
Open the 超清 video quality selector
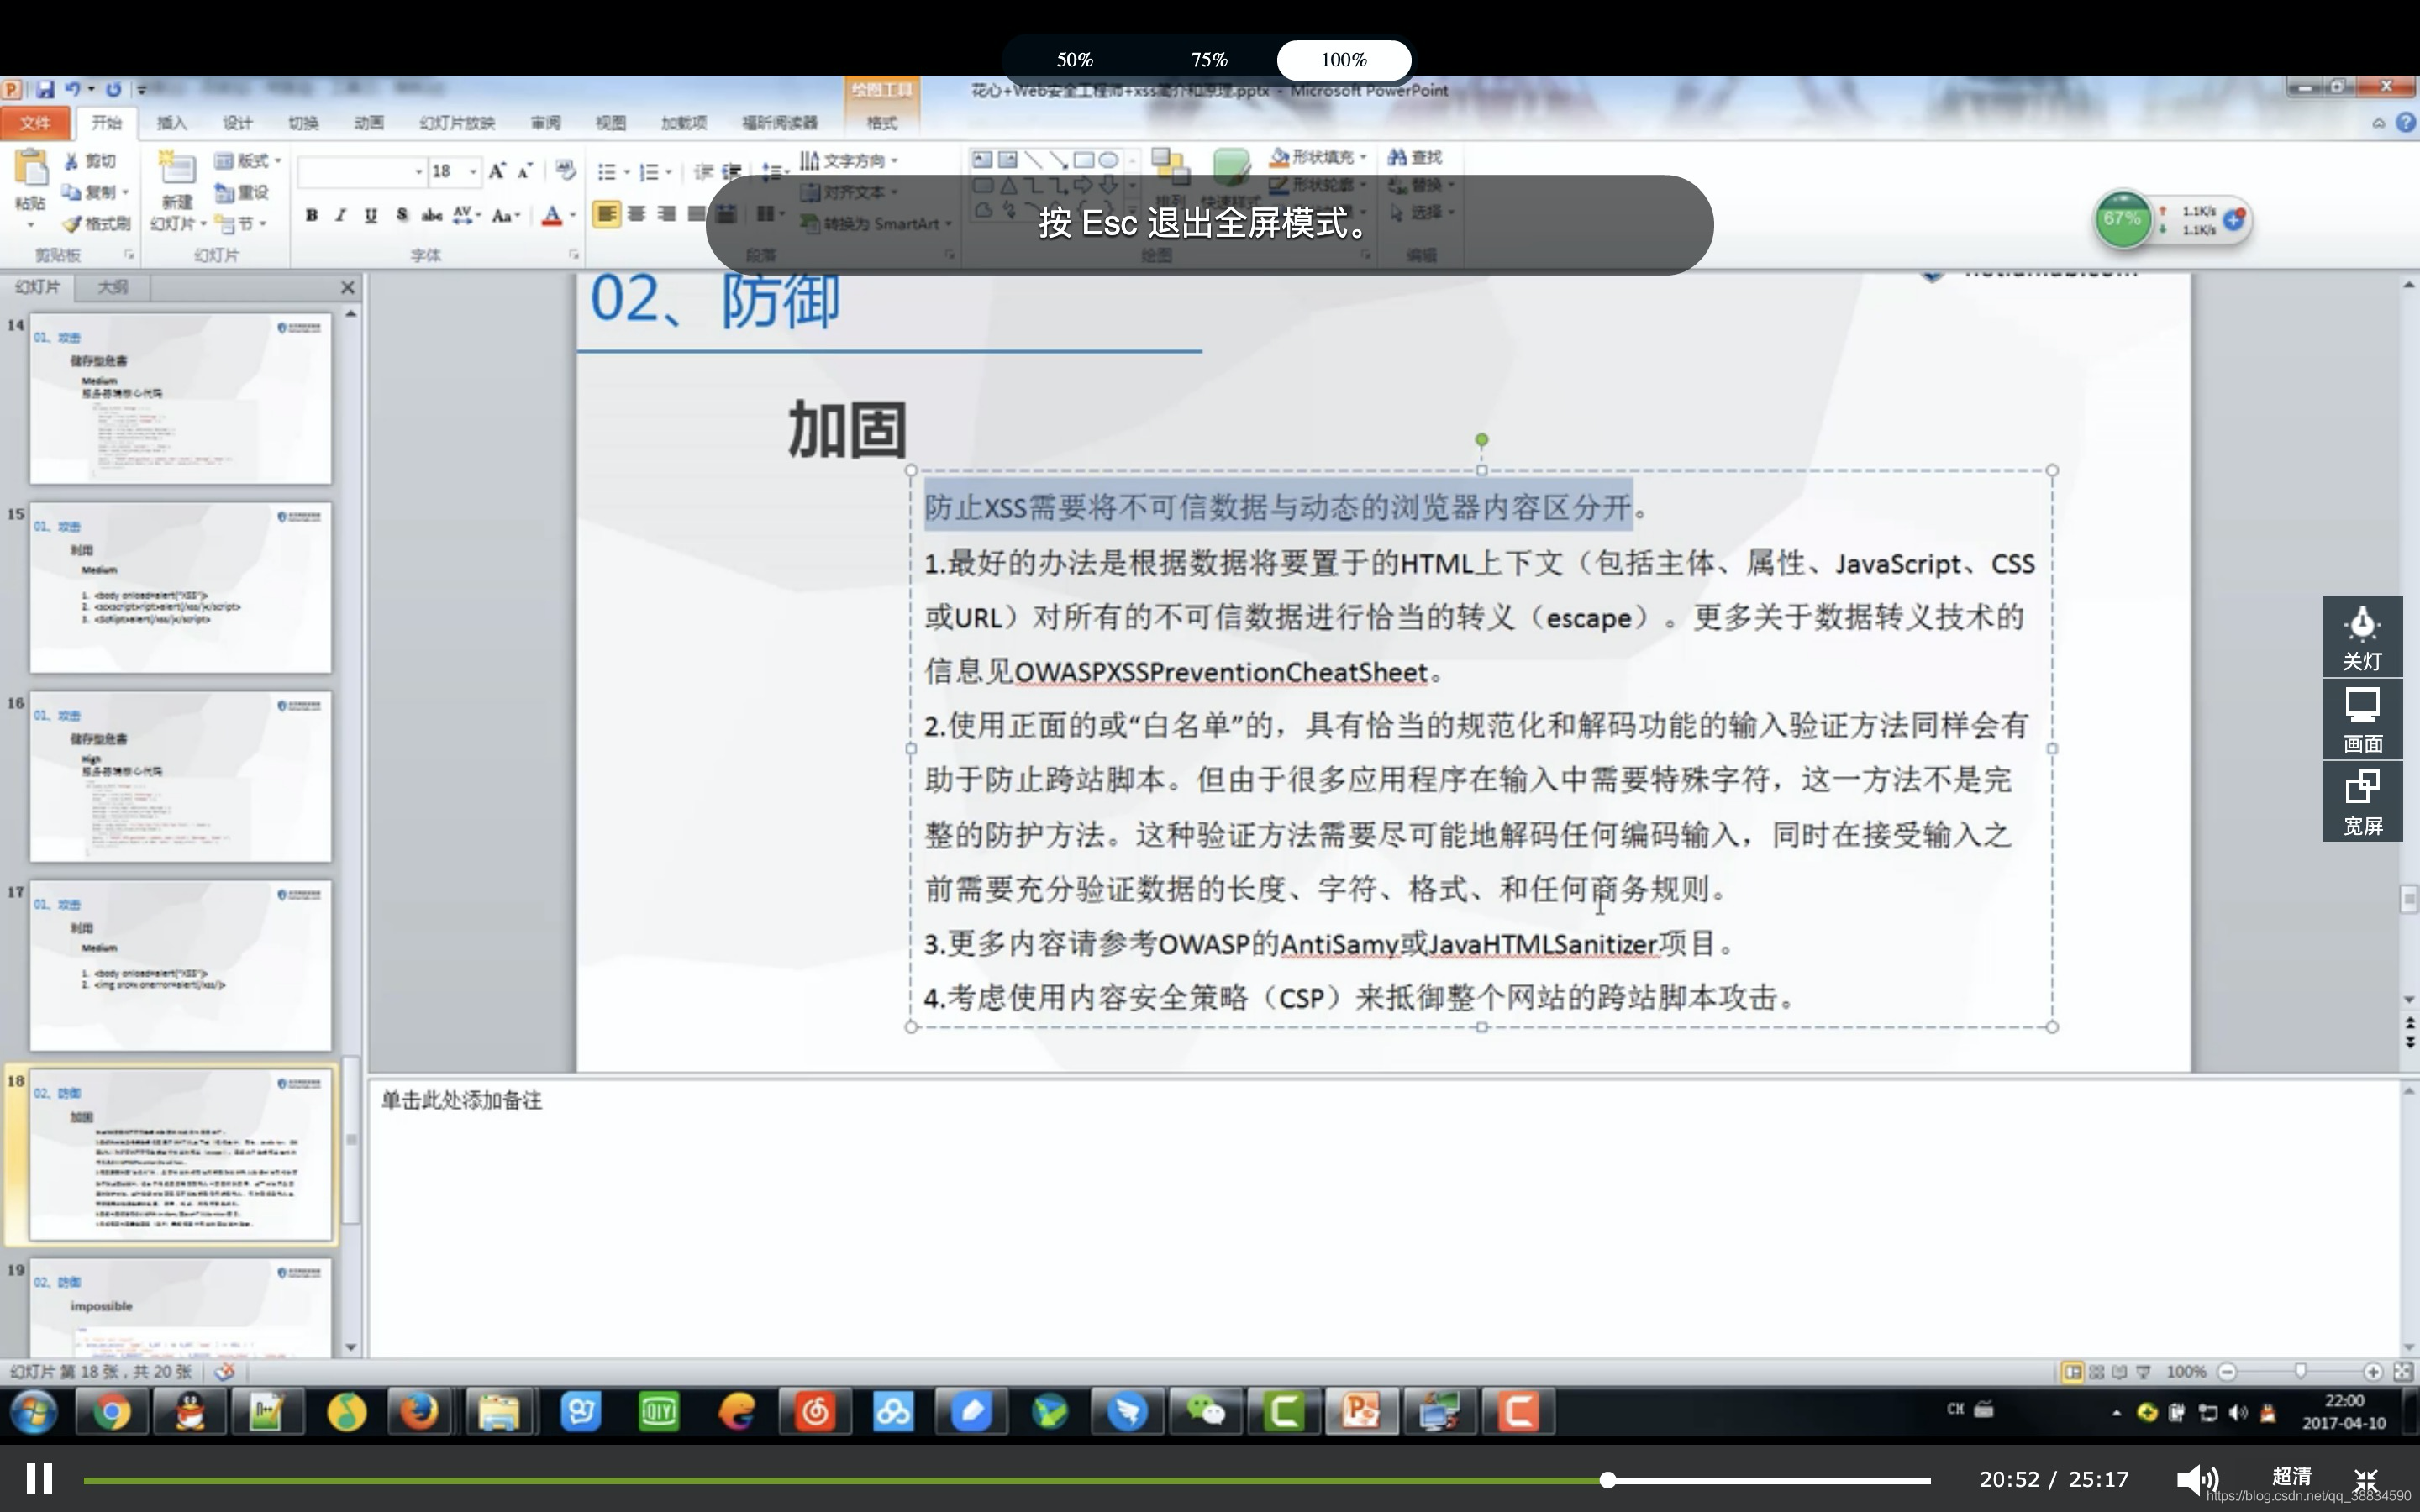(x=2291, y=1477)
